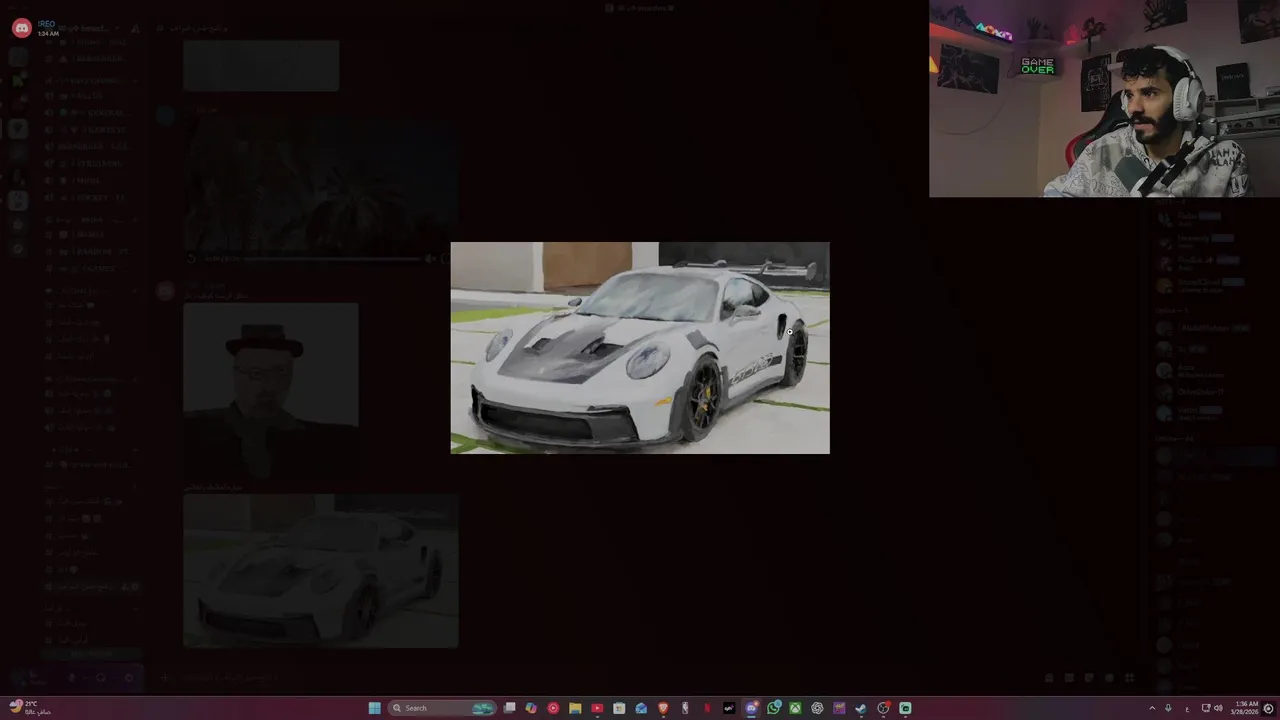Open Netflix from the taskbar

point(707,708)
